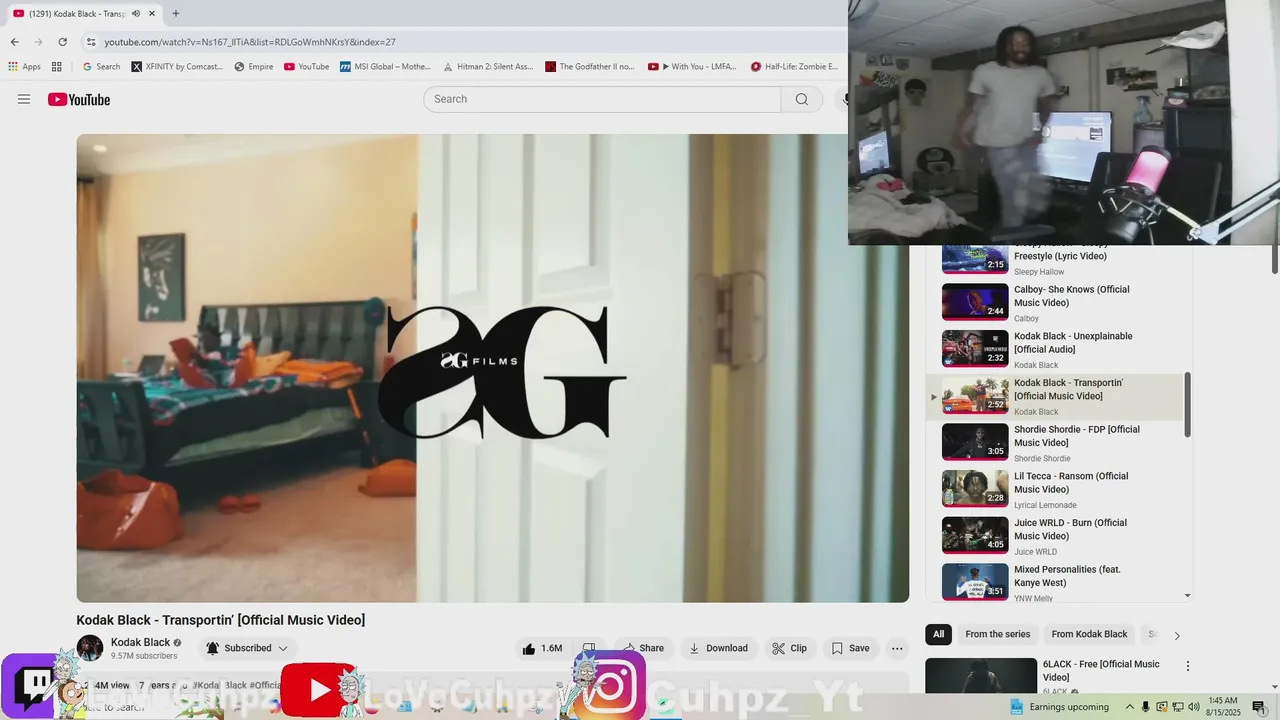Open the MSI Global bookmark
Viewport: 1280px width, 720px height.
pos(385,67)
